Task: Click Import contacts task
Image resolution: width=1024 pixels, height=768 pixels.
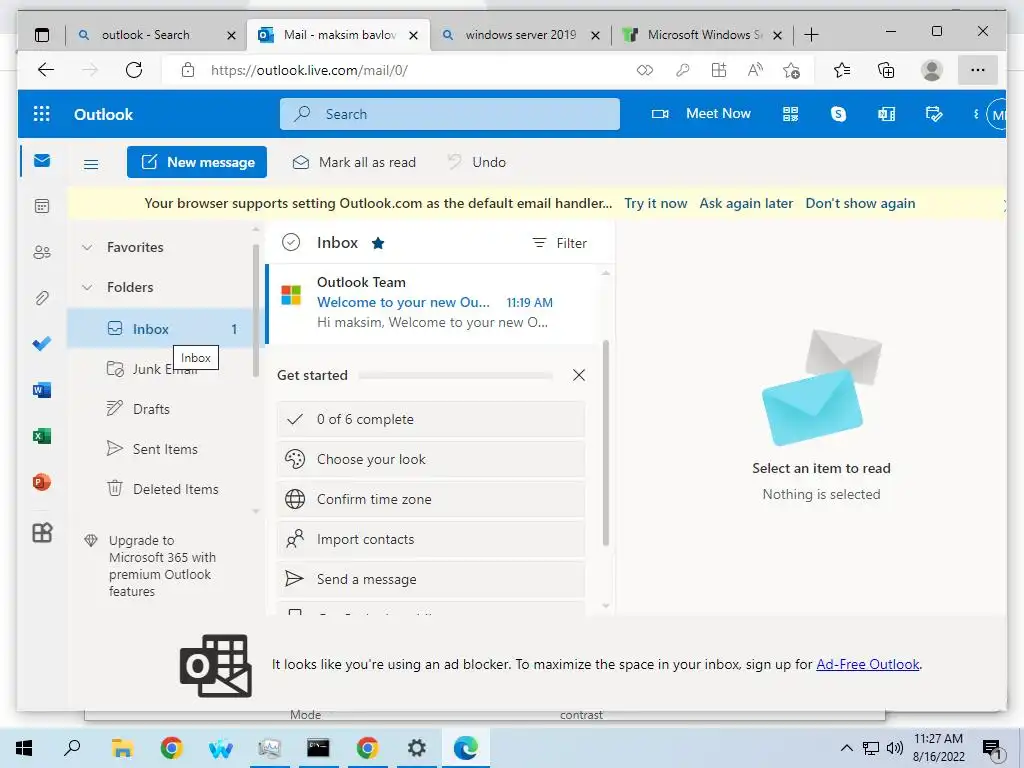Action: point(430,539)
